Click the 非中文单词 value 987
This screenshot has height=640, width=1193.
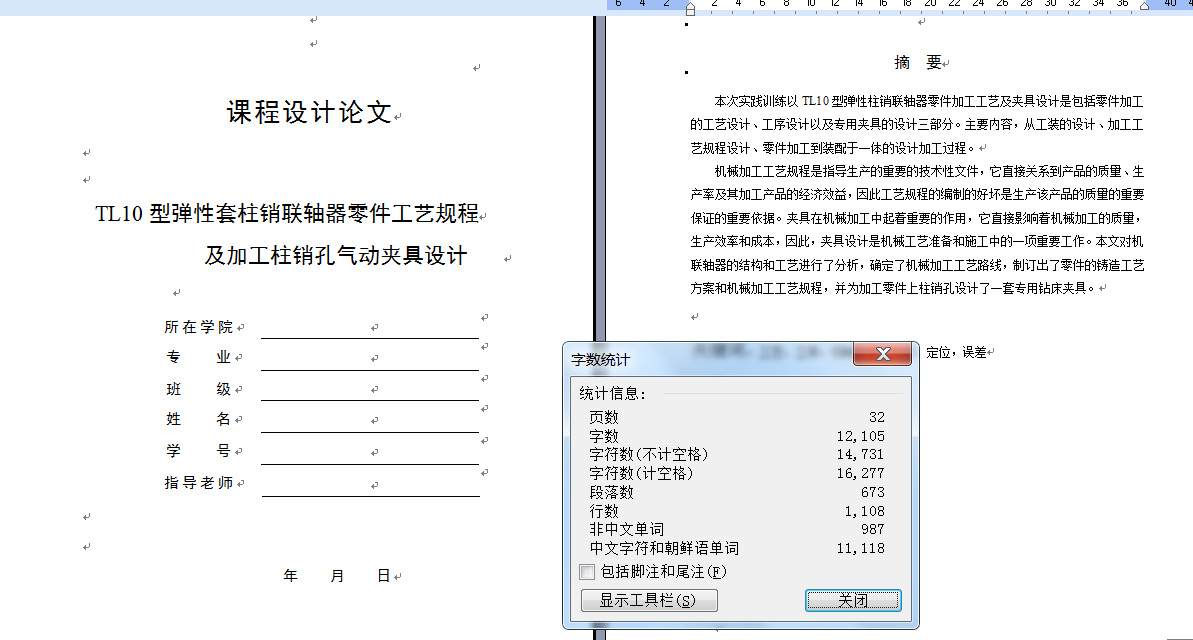click(x=873, y=529)
